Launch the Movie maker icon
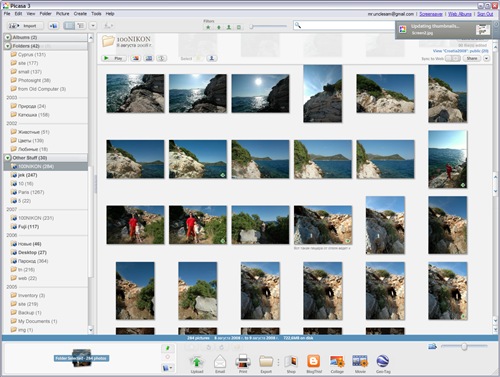The image size is (500, 377). click(x=360, y=361)
